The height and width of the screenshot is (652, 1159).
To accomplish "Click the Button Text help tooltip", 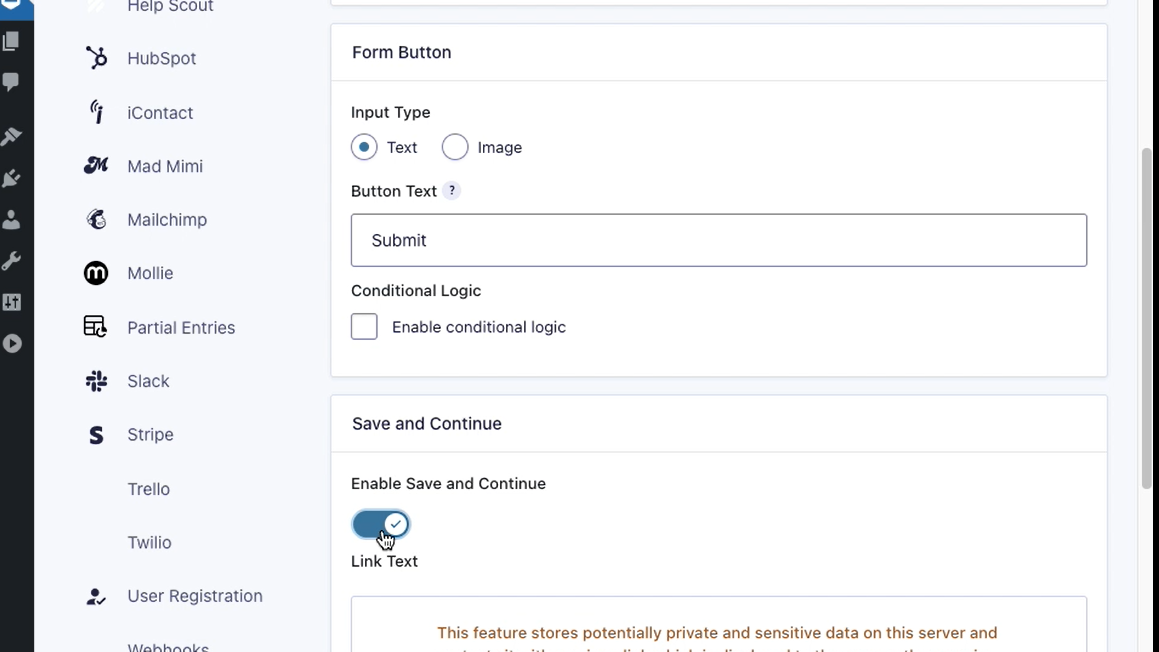I will pos(452,191).
